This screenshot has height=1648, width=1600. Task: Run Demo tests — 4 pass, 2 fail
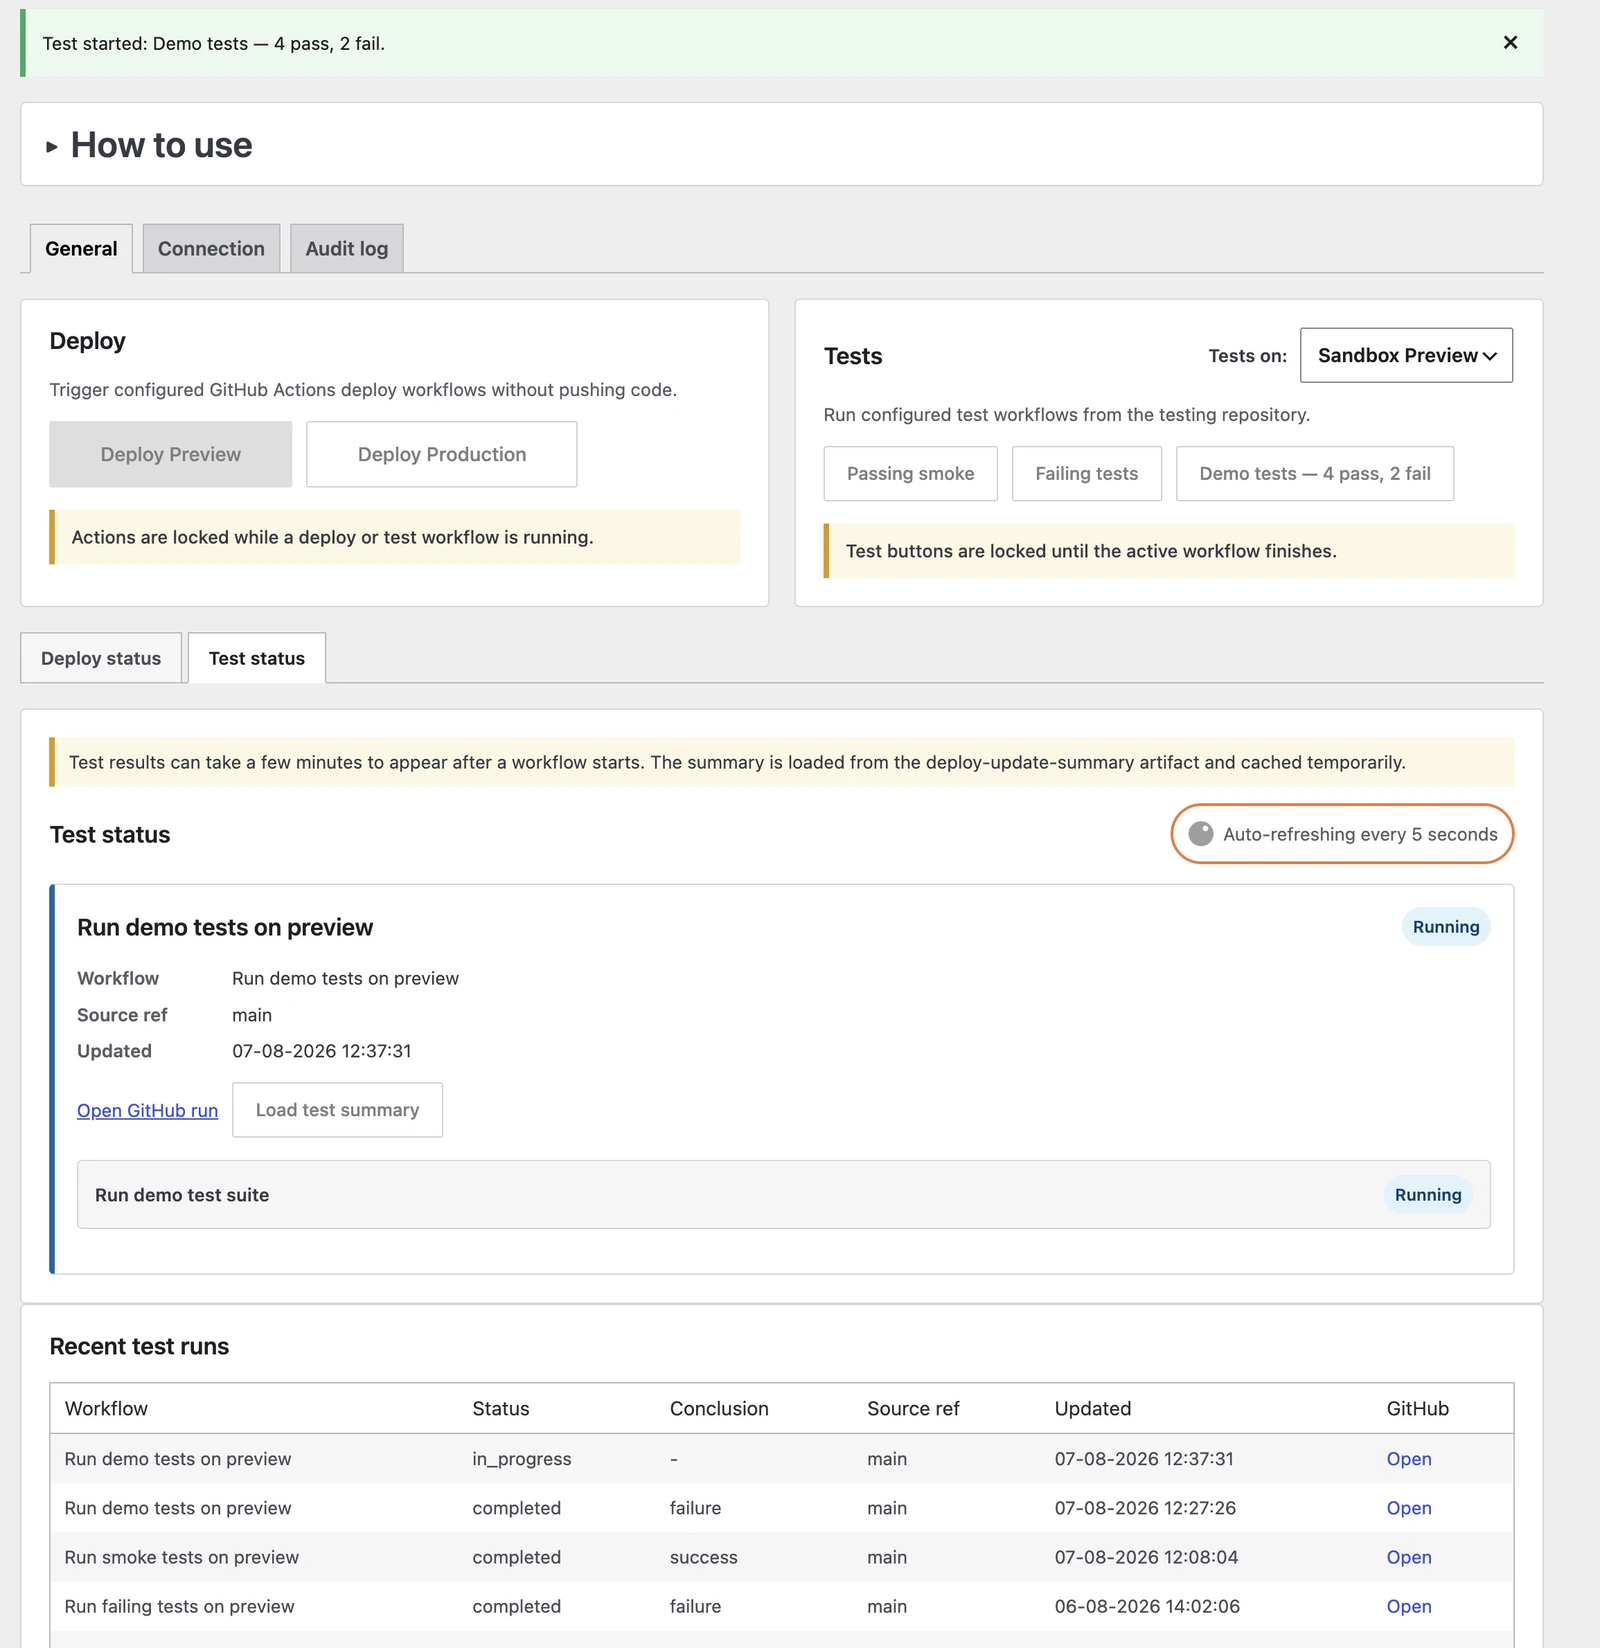click(1314, 473)
